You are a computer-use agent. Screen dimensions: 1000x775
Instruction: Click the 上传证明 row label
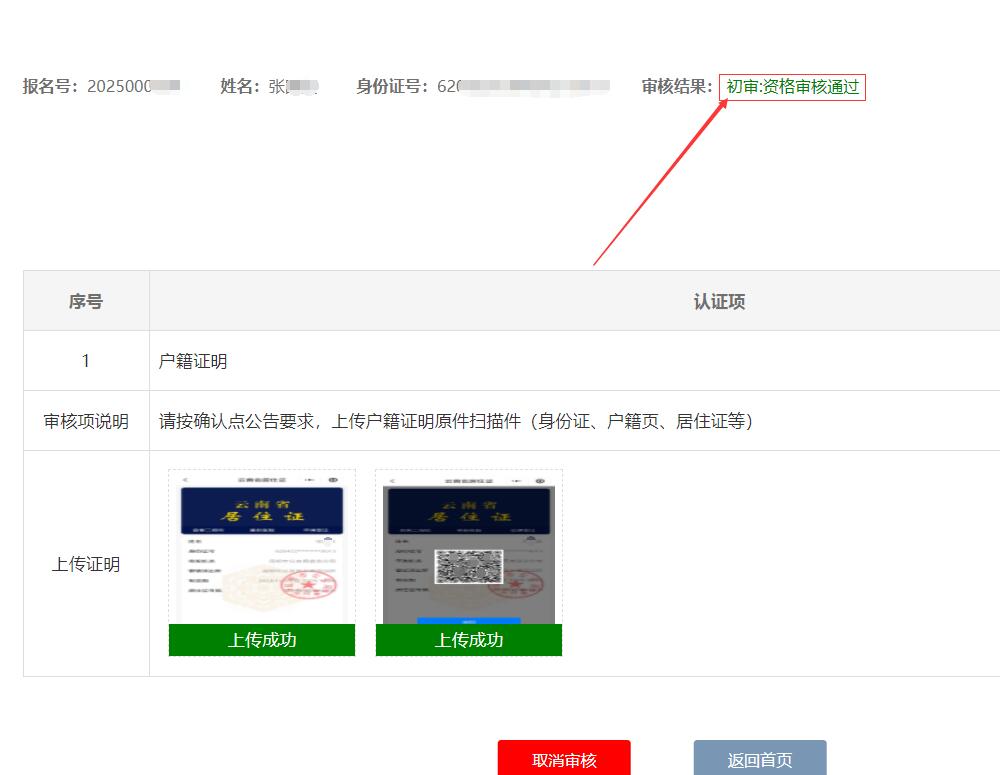[x=86, y=564]
